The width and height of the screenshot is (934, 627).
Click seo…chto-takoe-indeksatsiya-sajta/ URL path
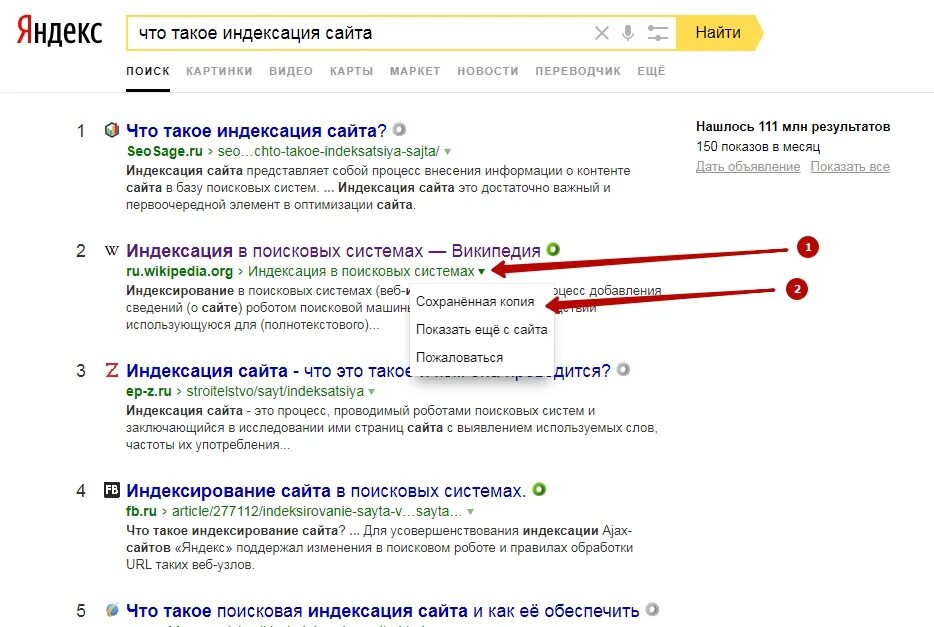coord(328,151)
